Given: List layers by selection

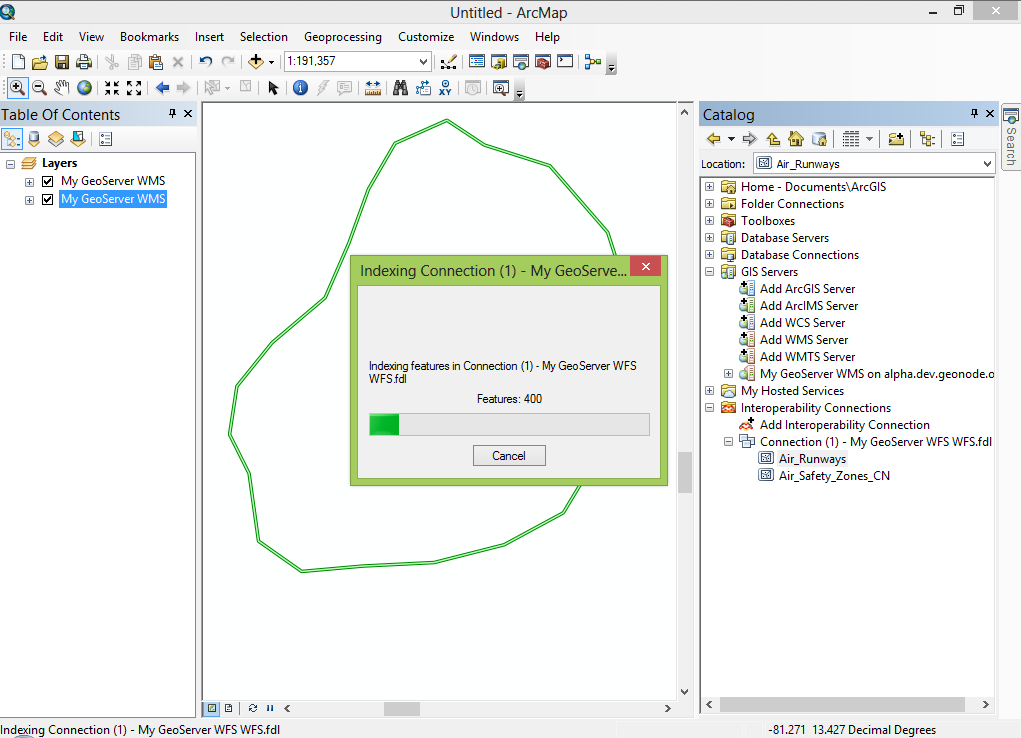Looking at the screenshot, I should coord(78,139).
